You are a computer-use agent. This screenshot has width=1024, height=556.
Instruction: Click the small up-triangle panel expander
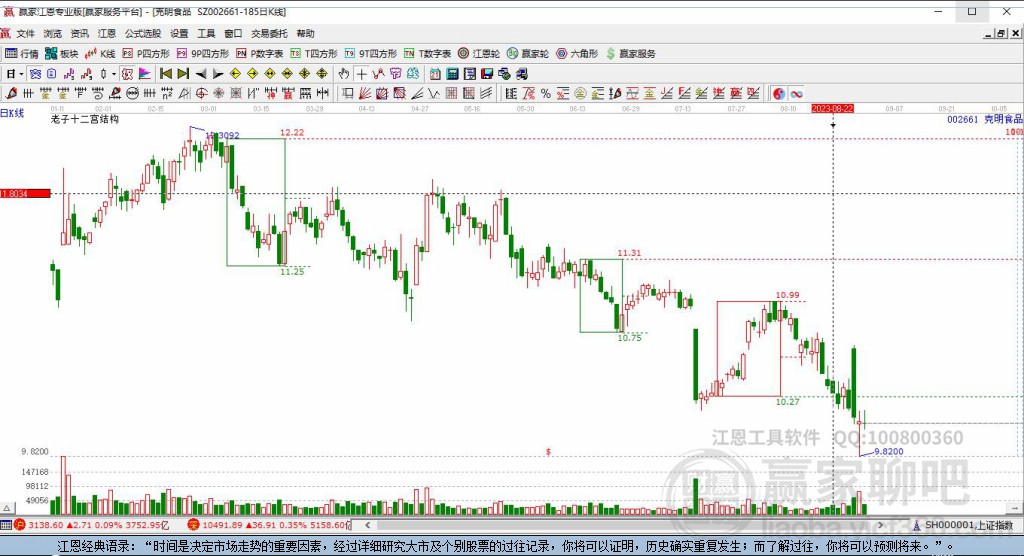tap(7, 508)
